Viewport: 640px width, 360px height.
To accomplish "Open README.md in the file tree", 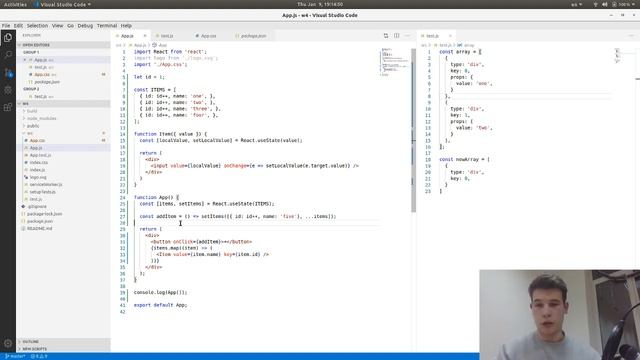I will 63,229.
